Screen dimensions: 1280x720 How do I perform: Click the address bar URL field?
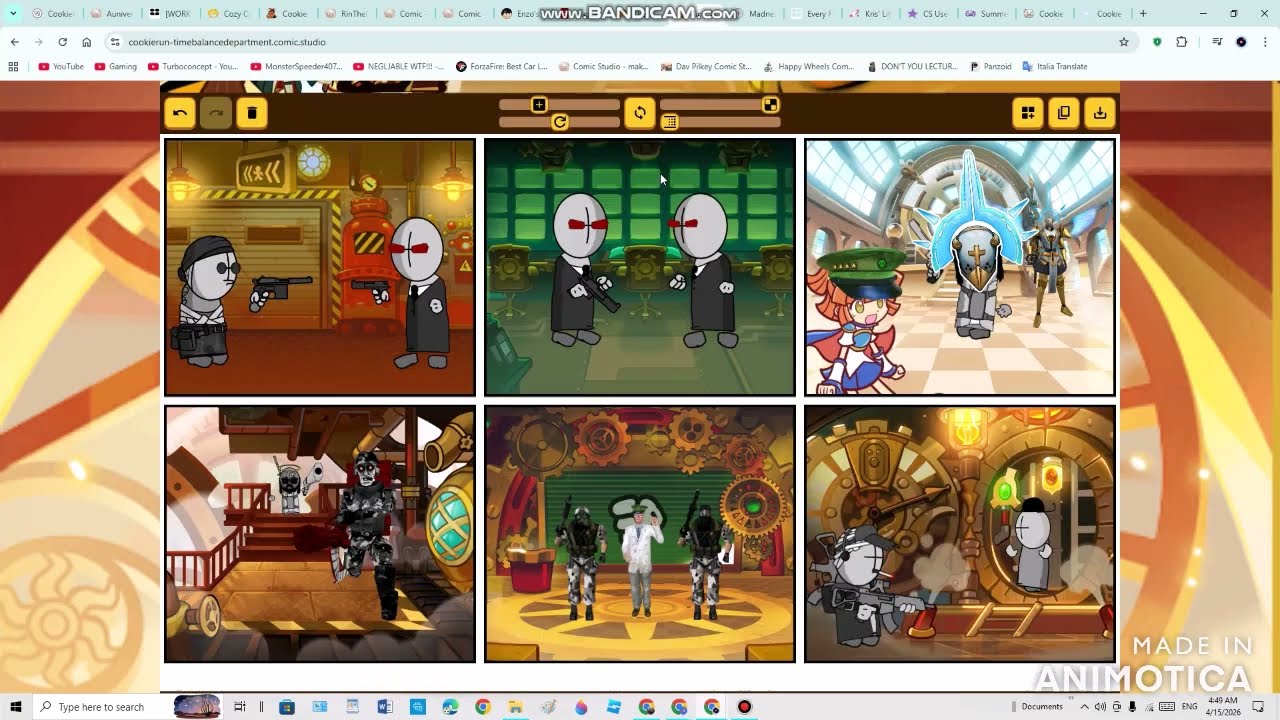[x=620, y=42]
